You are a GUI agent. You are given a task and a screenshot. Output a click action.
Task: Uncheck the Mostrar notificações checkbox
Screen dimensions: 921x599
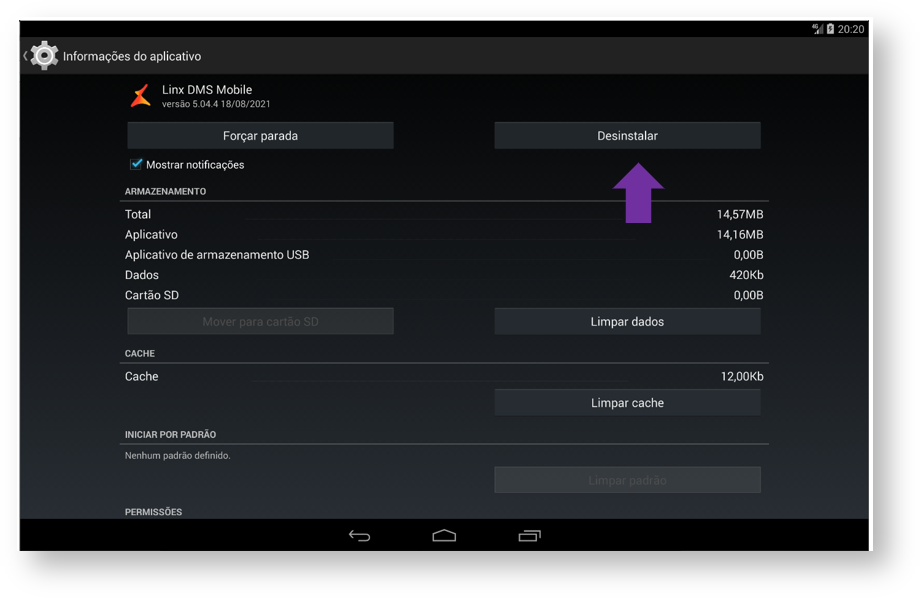click(x=136, y=164)
